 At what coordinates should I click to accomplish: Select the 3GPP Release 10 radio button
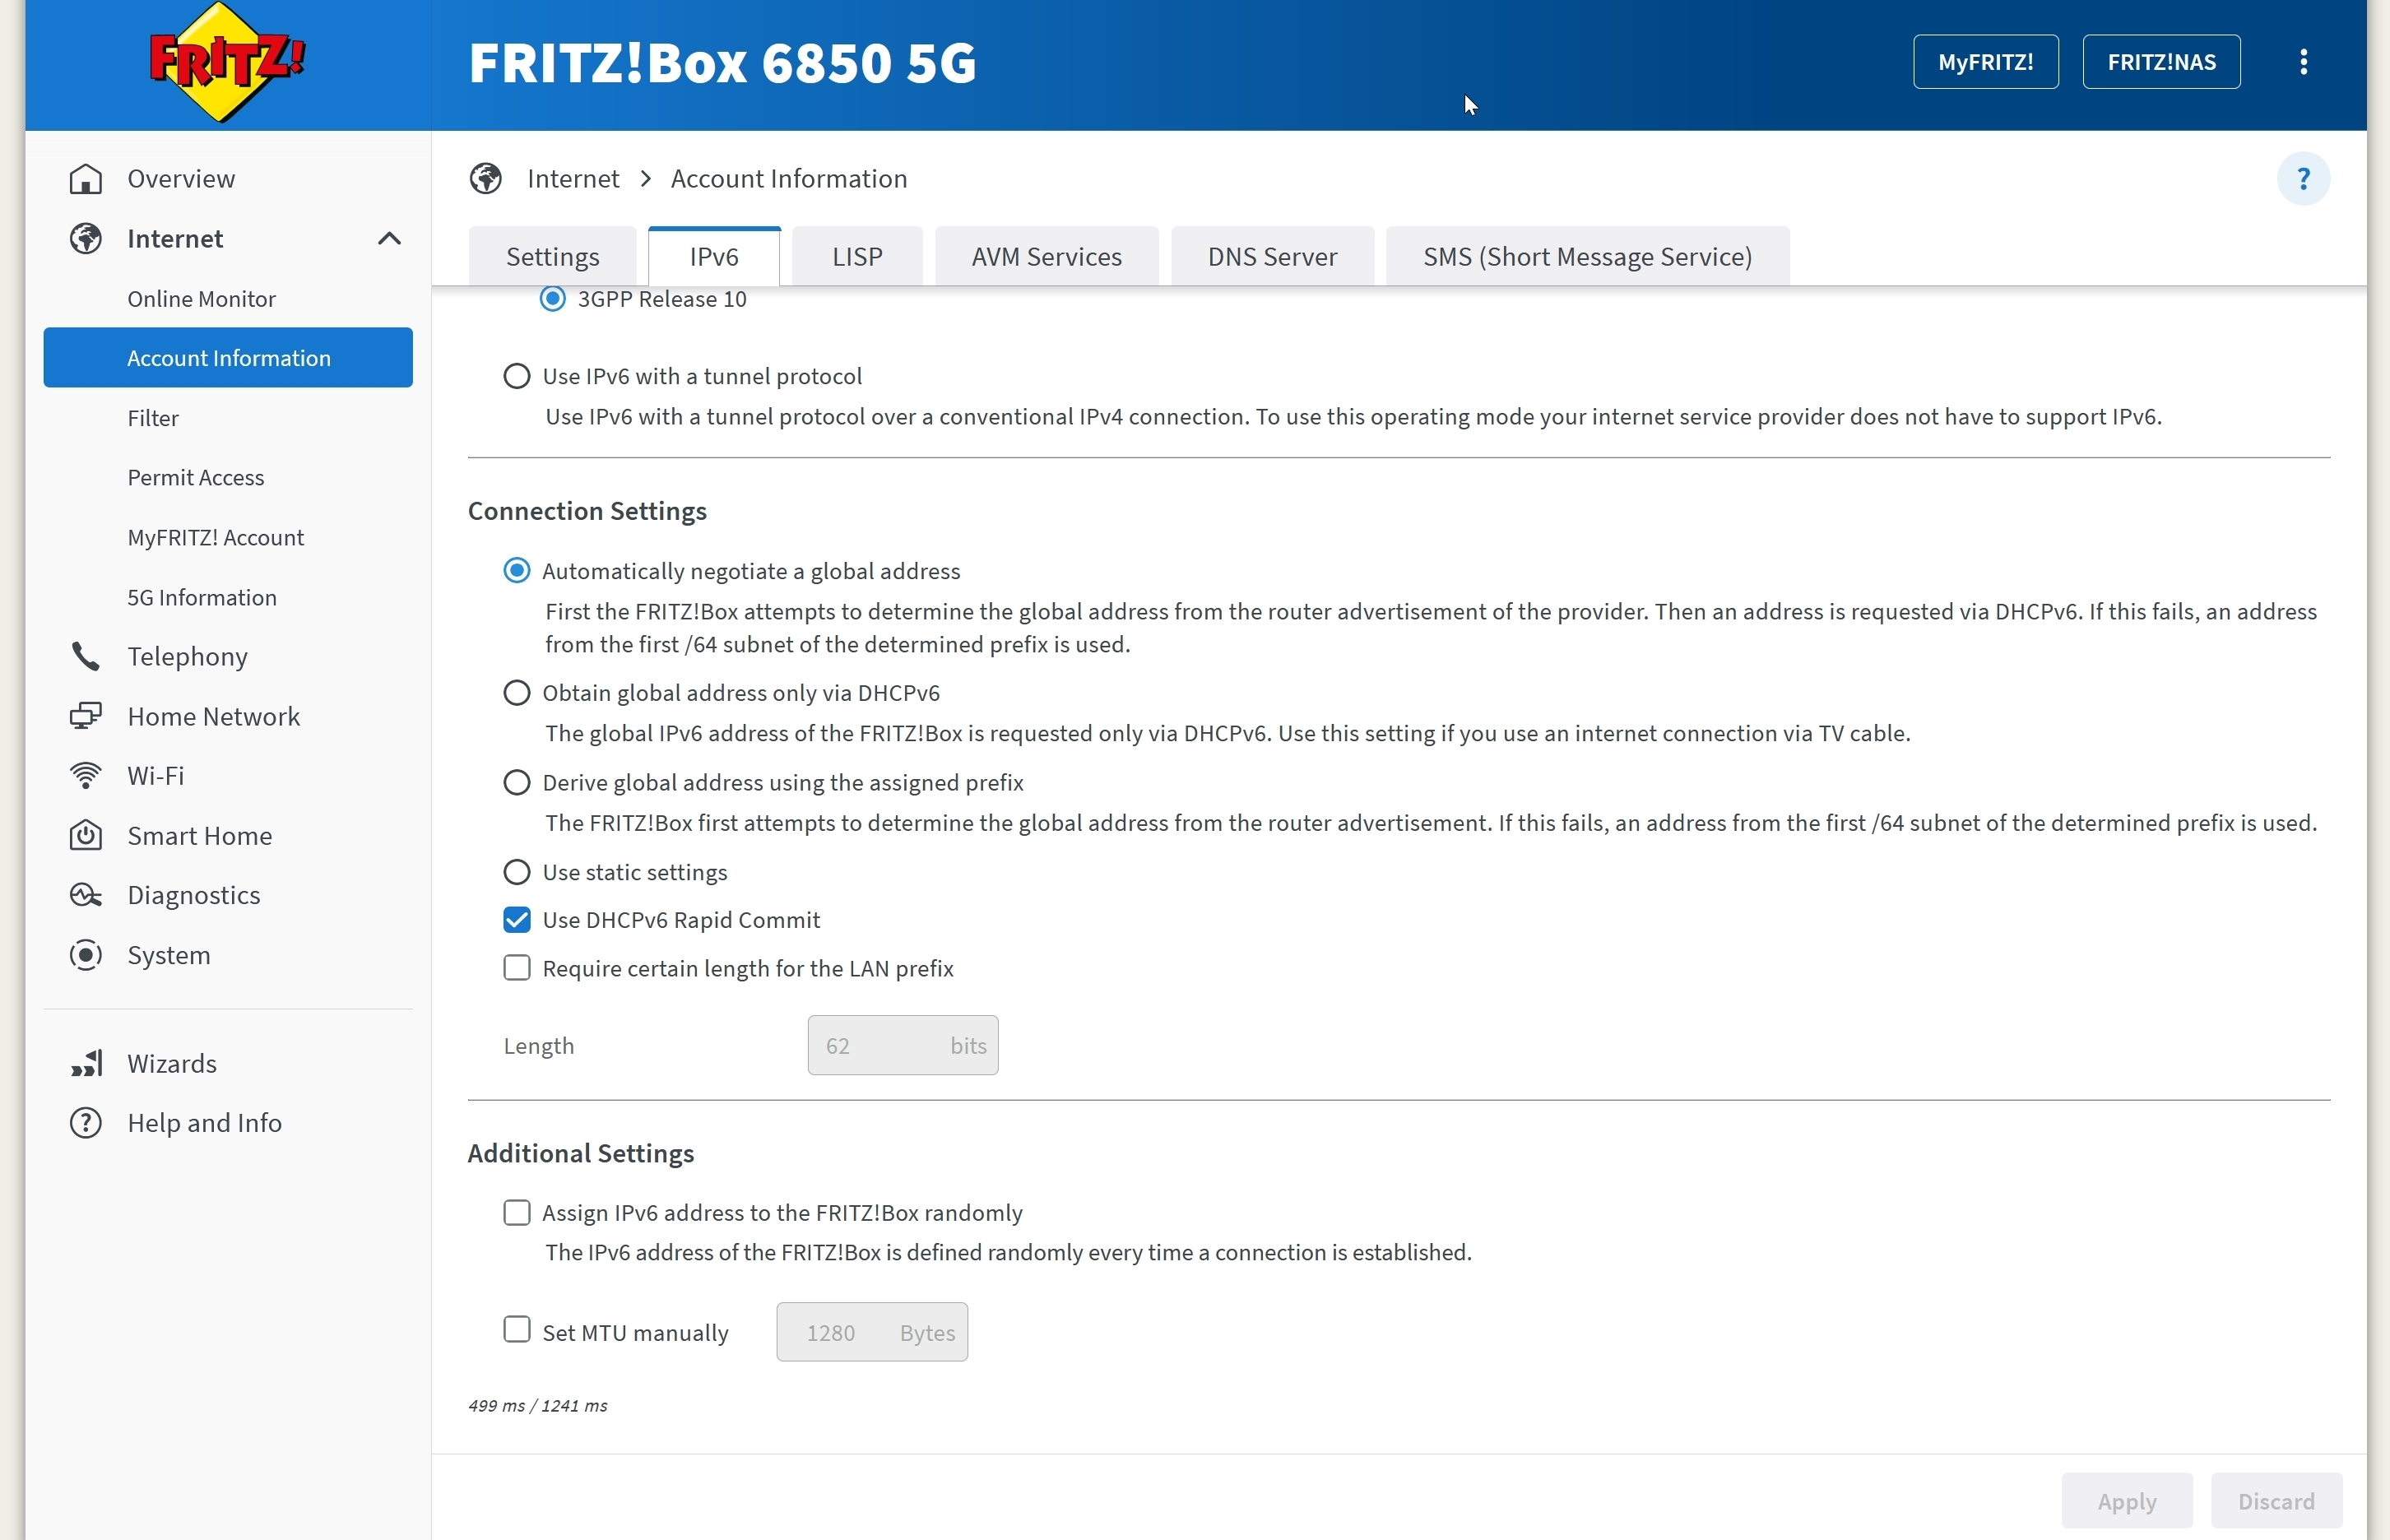click(553, 299)
